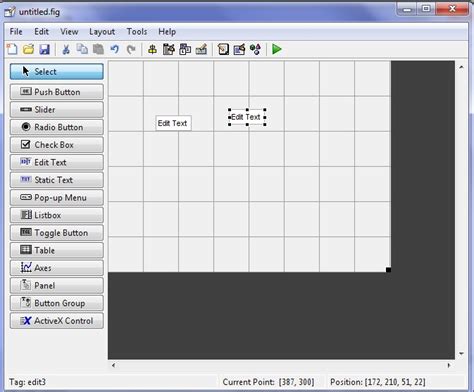
Task: Open the Toolbar Editor icon
Action: (201, 49)
